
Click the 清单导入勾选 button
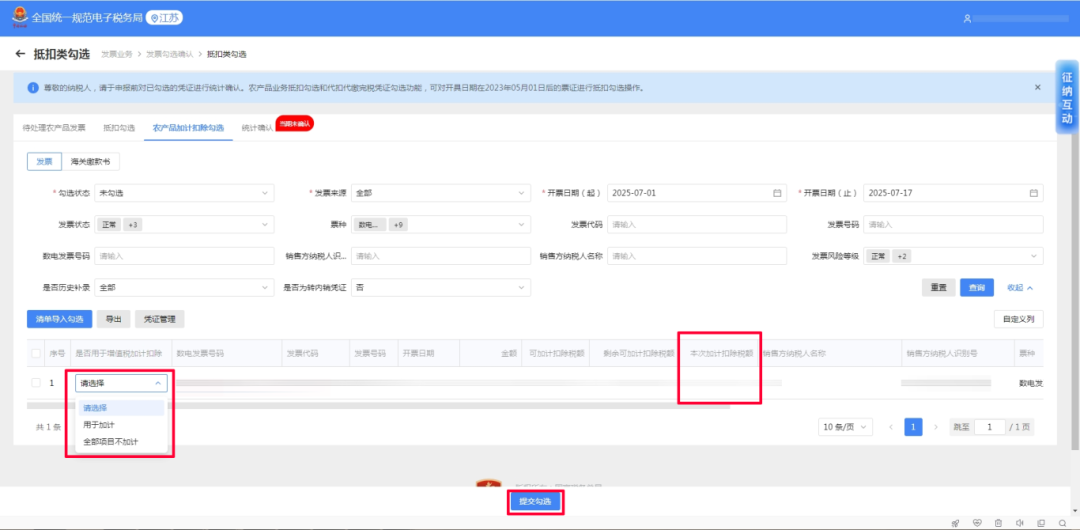pyautogui.click(x=59, y=319)
